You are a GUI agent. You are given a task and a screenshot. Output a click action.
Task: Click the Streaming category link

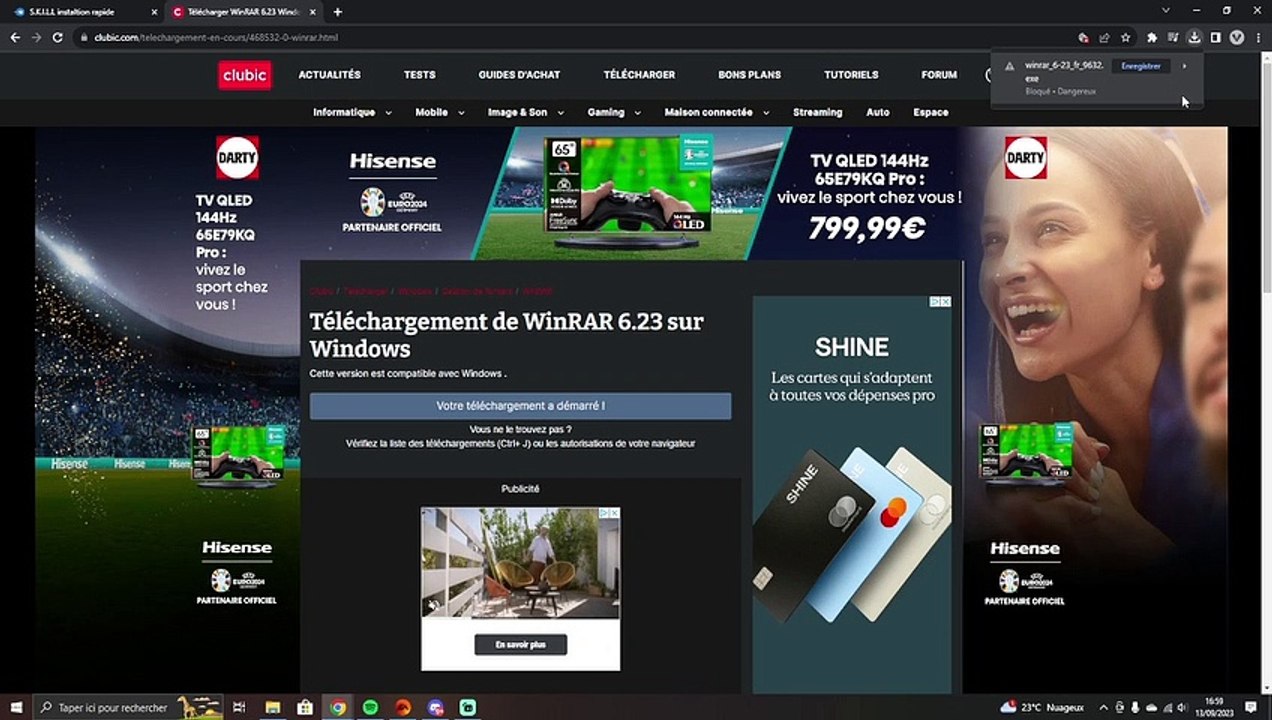817,112
